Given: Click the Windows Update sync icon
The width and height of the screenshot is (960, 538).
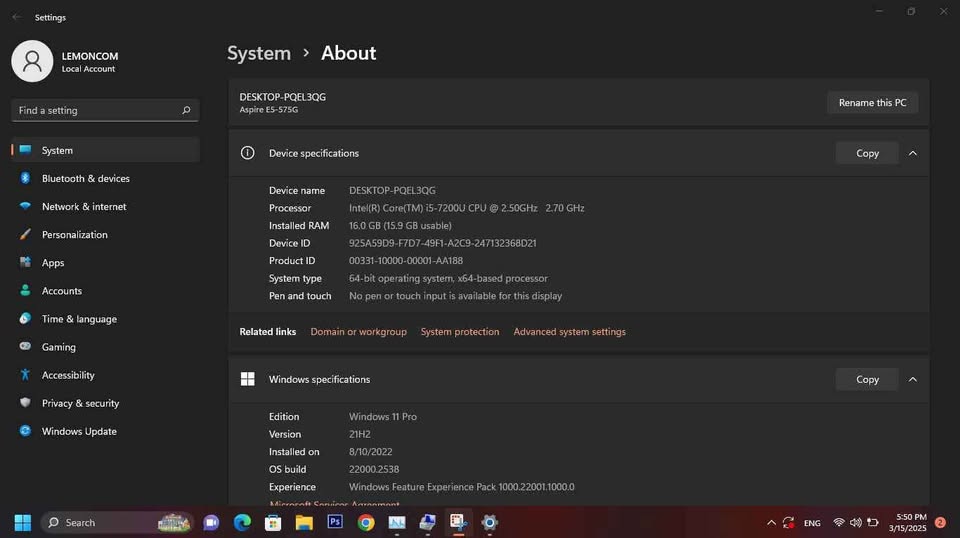Looking at the screenshot, I should [25, 431].
